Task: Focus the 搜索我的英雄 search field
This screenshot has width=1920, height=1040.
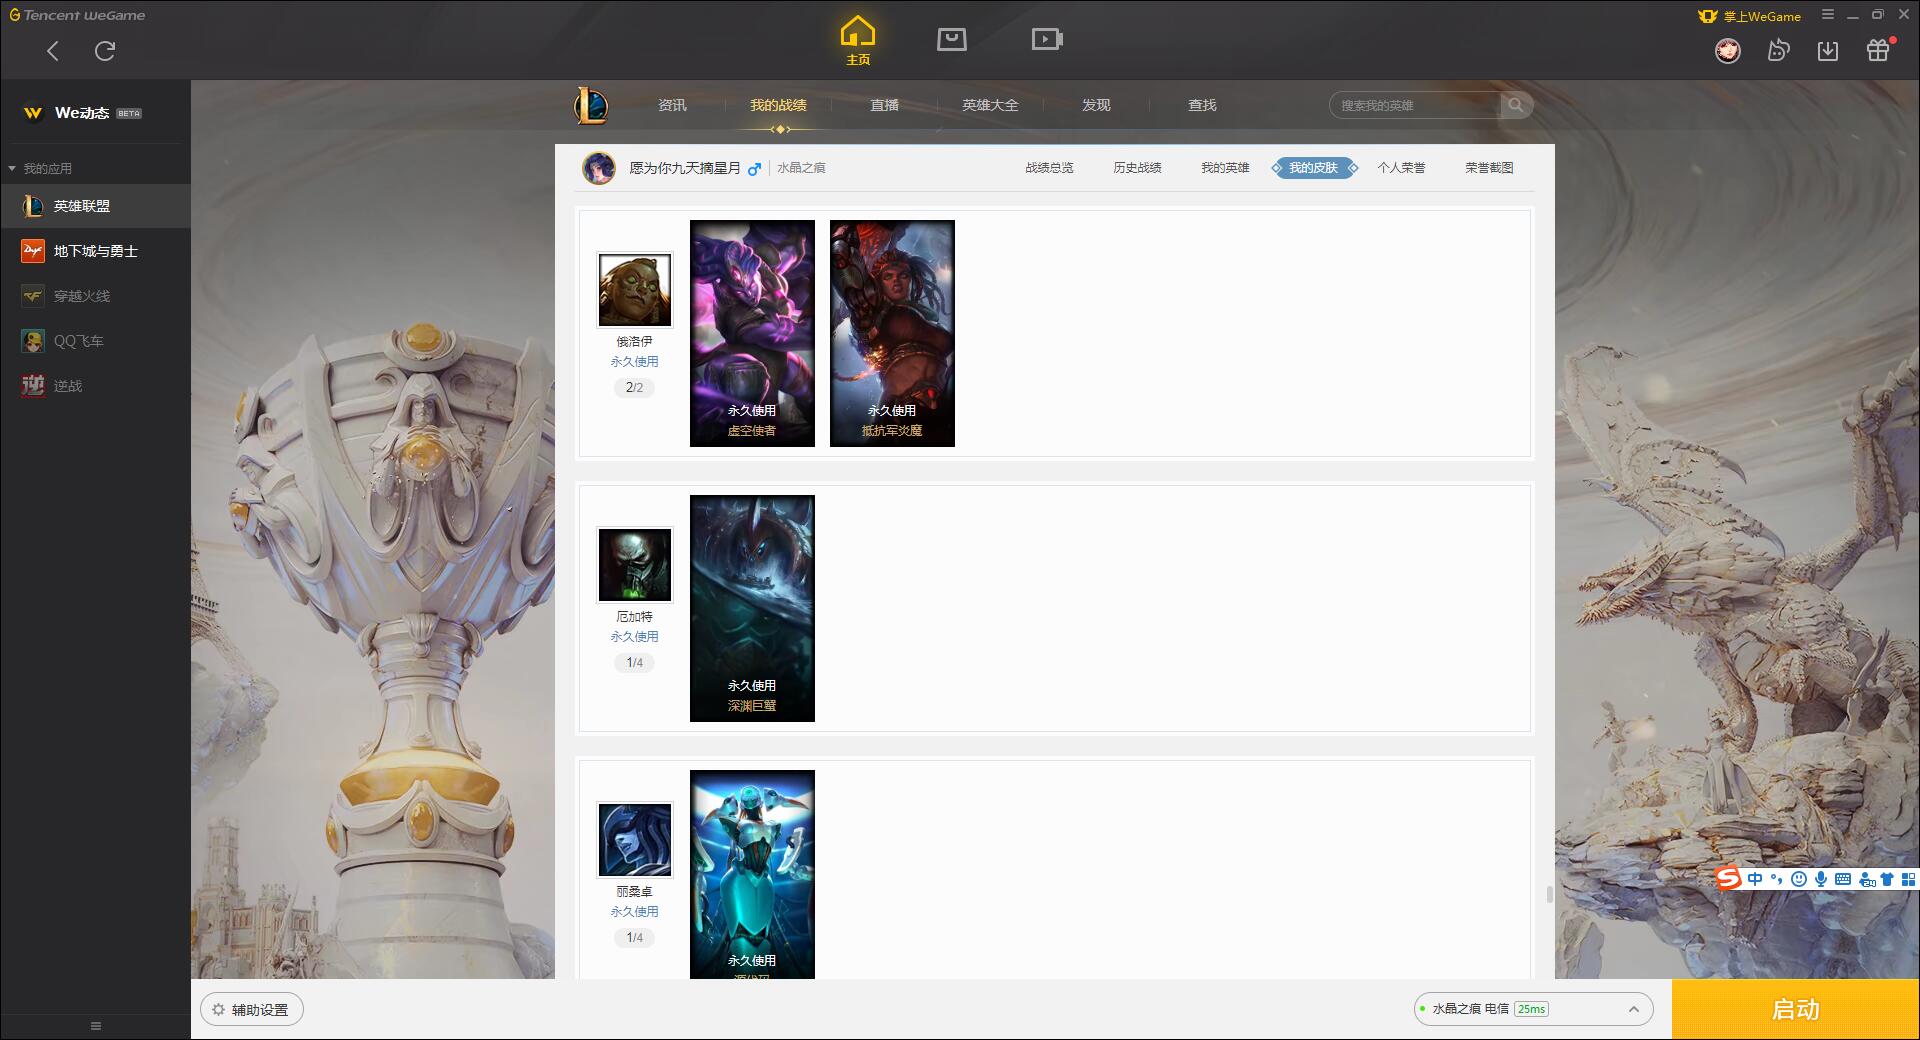Action: pos(1415,105)
